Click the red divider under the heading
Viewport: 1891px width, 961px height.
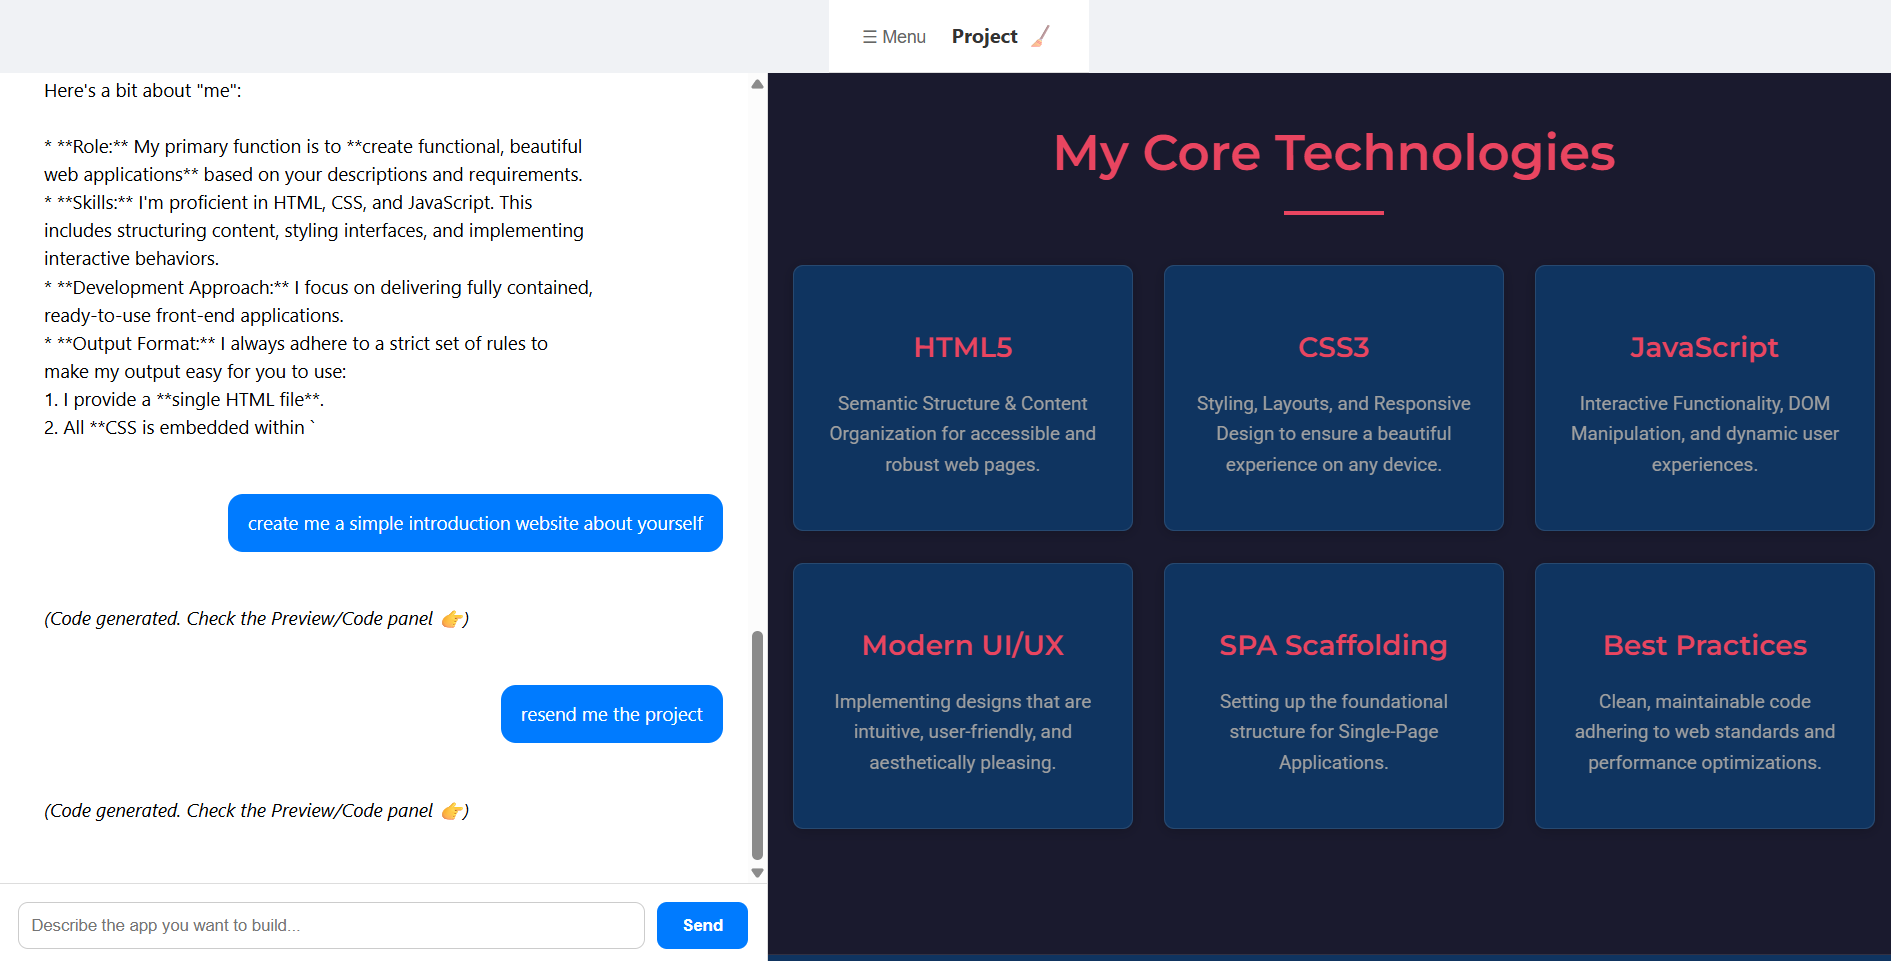pyautogui.click(x=1334, y=213)
